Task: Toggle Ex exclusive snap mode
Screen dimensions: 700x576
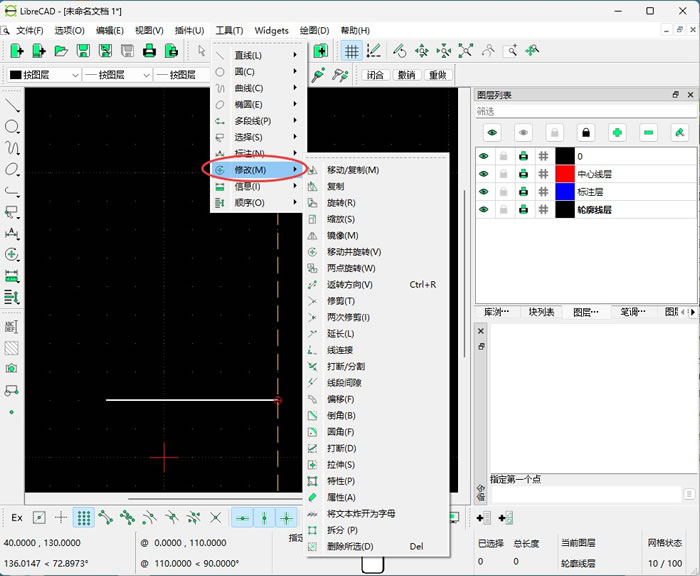Action: tap(17, 518)
